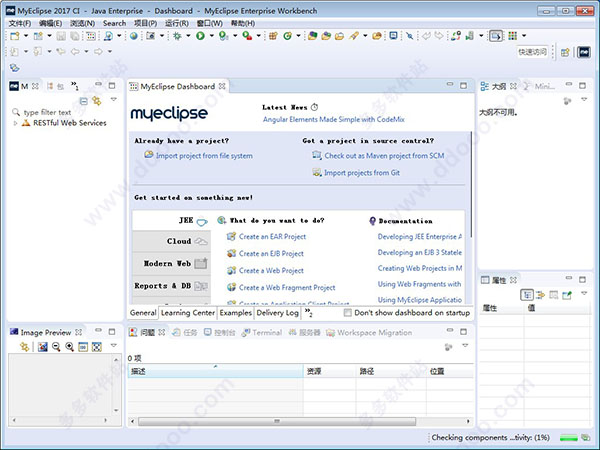
Task: Click the 快速访问 quick access field
Action: (x=533, y=52)
